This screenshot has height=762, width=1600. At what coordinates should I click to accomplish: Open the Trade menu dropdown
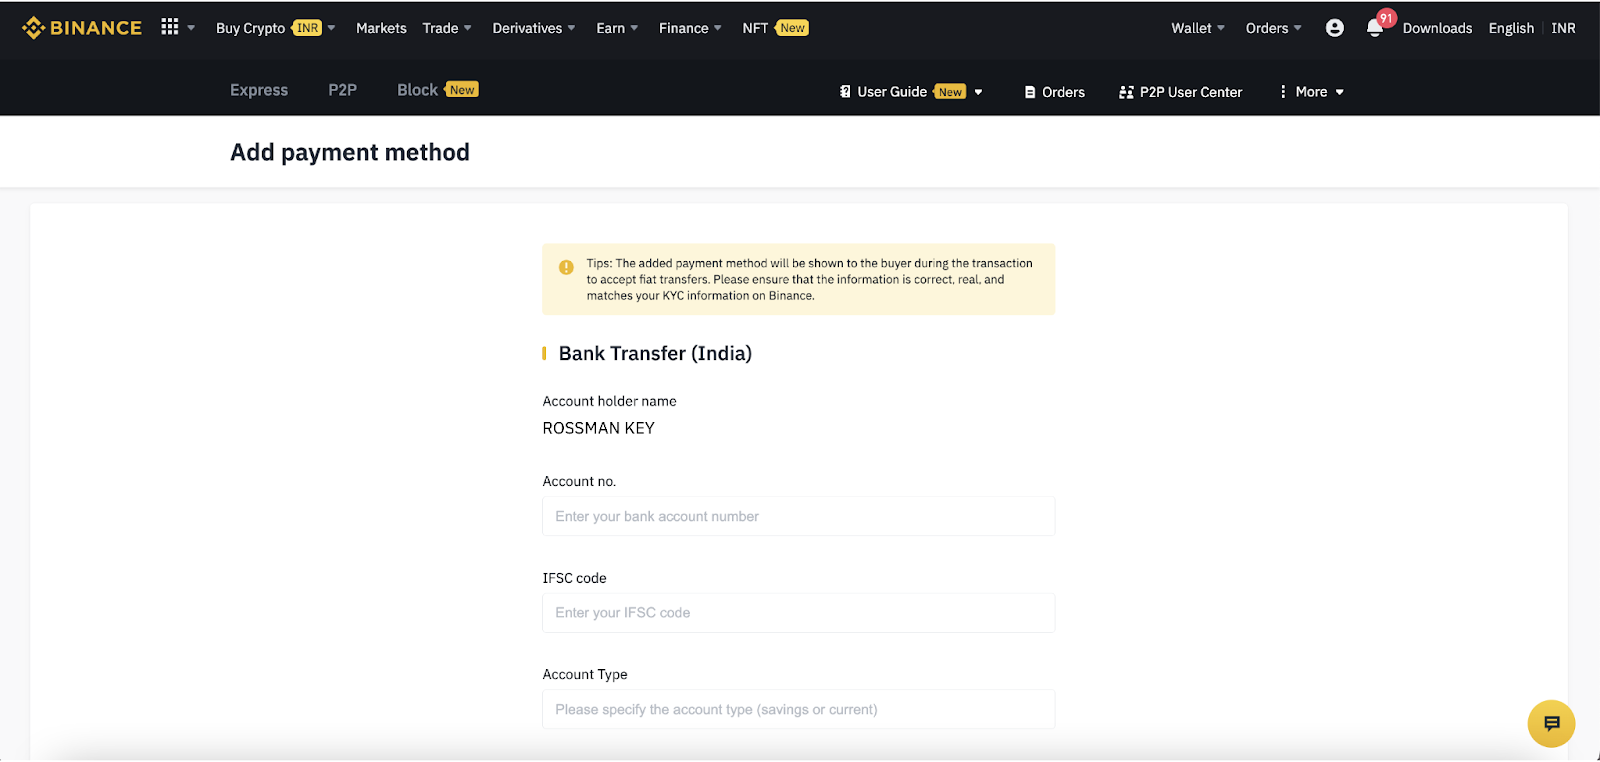click(447, 28)
